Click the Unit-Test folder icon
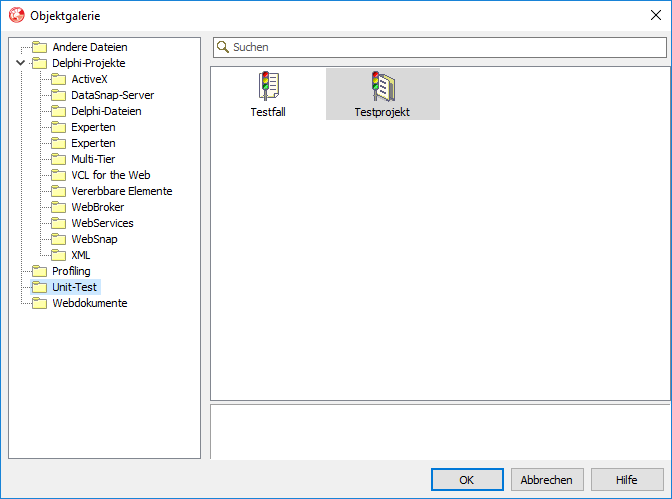The height and width of the screenshot is (499, 672). pos(39,287)
